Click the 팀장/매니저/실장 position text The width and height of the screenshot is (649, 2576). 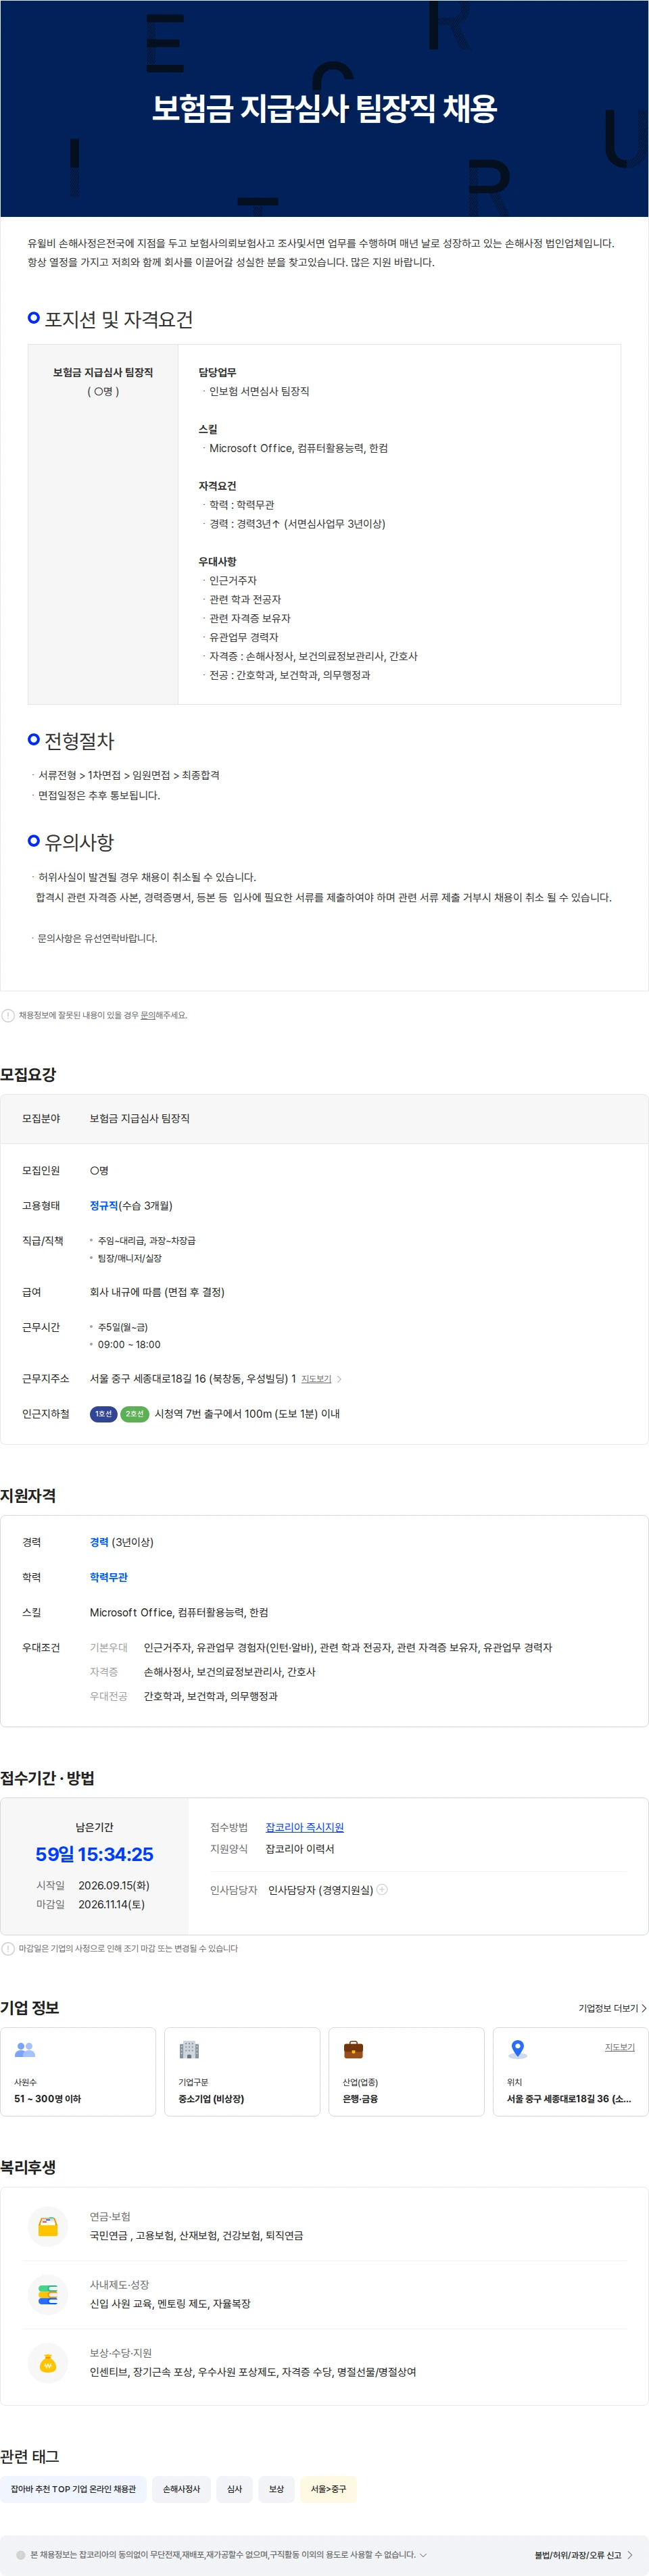click(x=130, y=1258)
